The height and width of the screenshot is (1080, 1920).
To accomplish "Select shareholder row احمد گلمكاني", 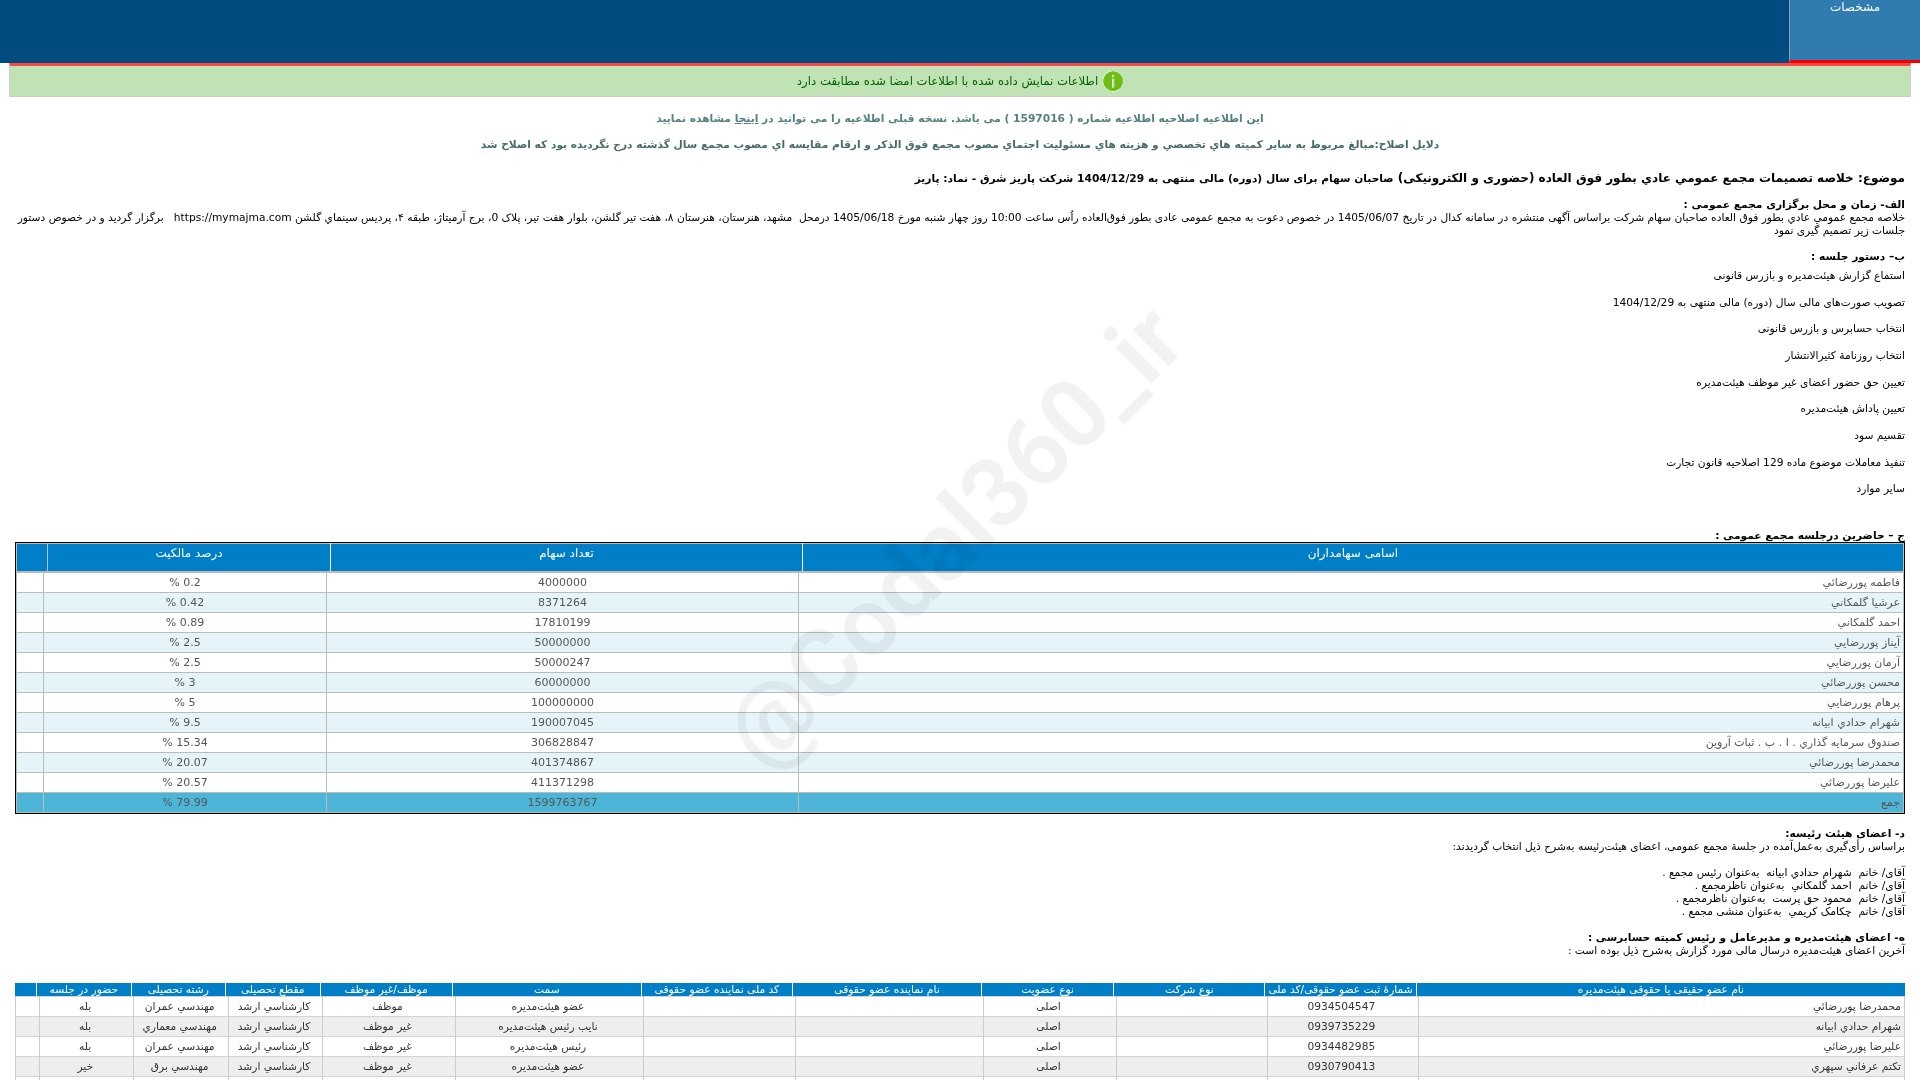I will 959,623.
